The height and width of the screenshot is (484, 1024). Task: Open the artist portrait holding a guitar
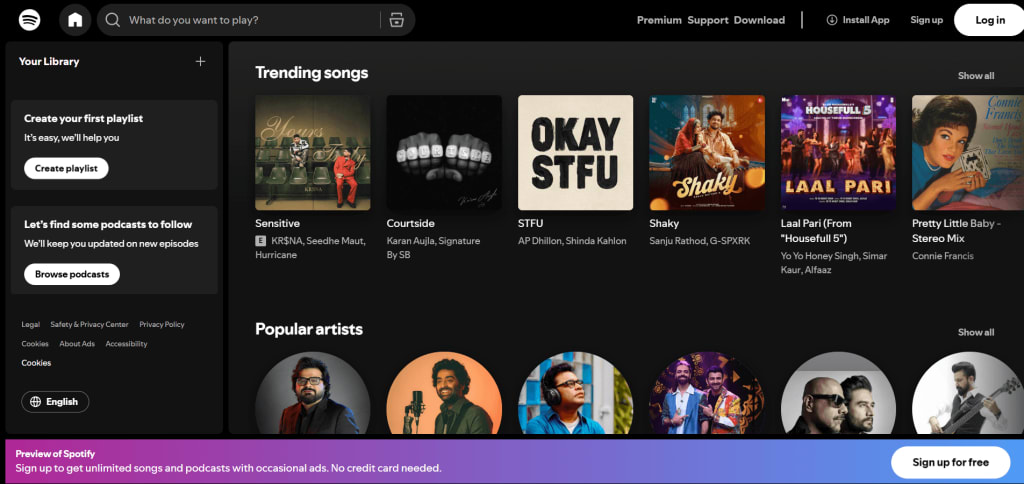point(968,393)
